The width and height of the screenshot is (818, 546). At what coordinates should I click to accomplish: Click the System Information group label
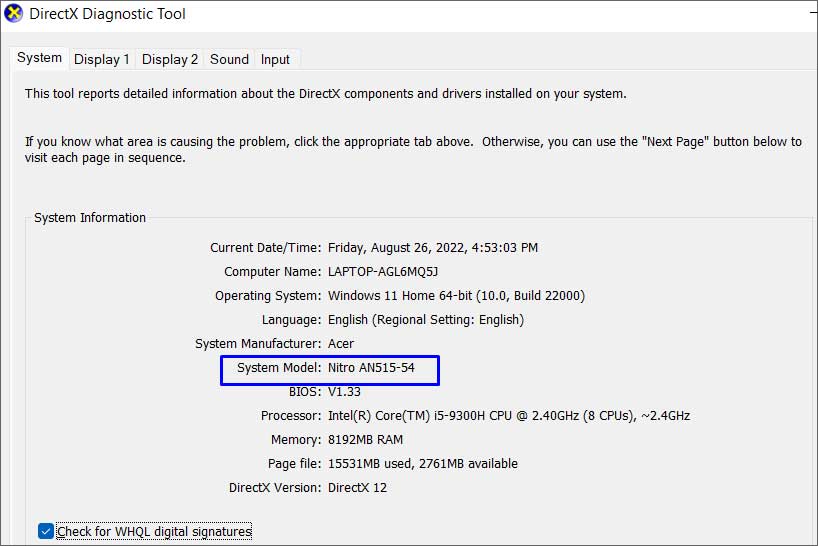90,217
